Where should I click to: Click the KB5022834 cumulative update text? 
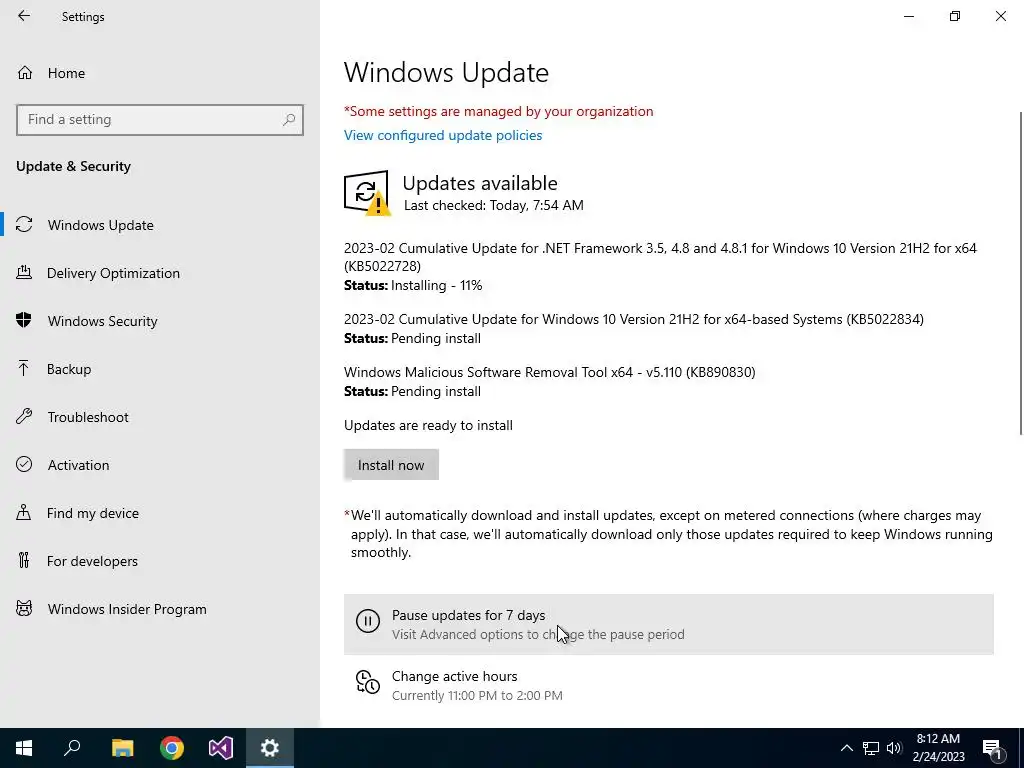633,319
